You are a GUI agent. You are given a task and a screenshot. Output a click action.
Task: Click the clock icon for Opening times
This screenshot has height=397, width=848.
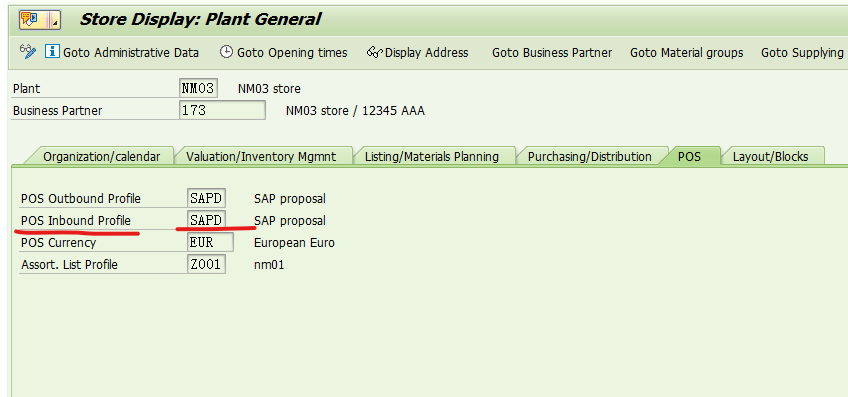point(226,52)
